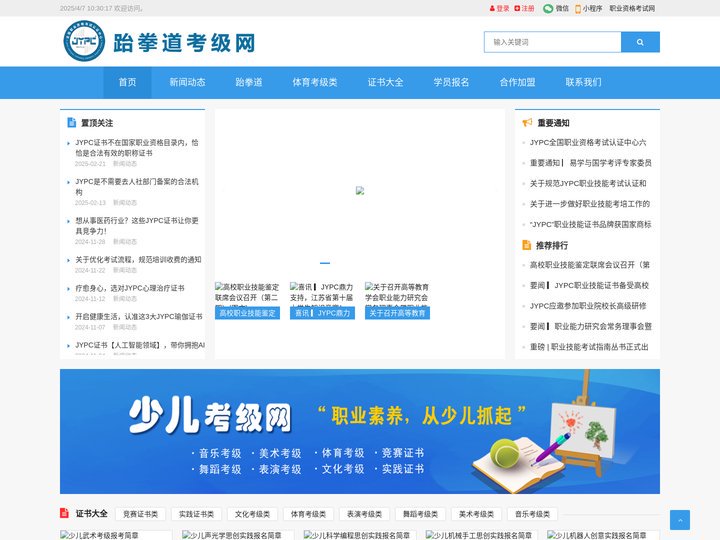Focus the 输入关键词 search field

(x=553, y=42)
